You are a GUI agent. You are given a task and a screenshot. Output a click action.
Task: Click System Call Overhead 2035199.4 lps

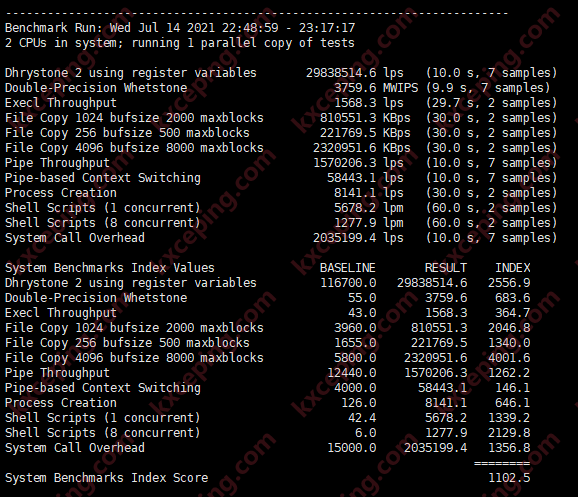358,238
